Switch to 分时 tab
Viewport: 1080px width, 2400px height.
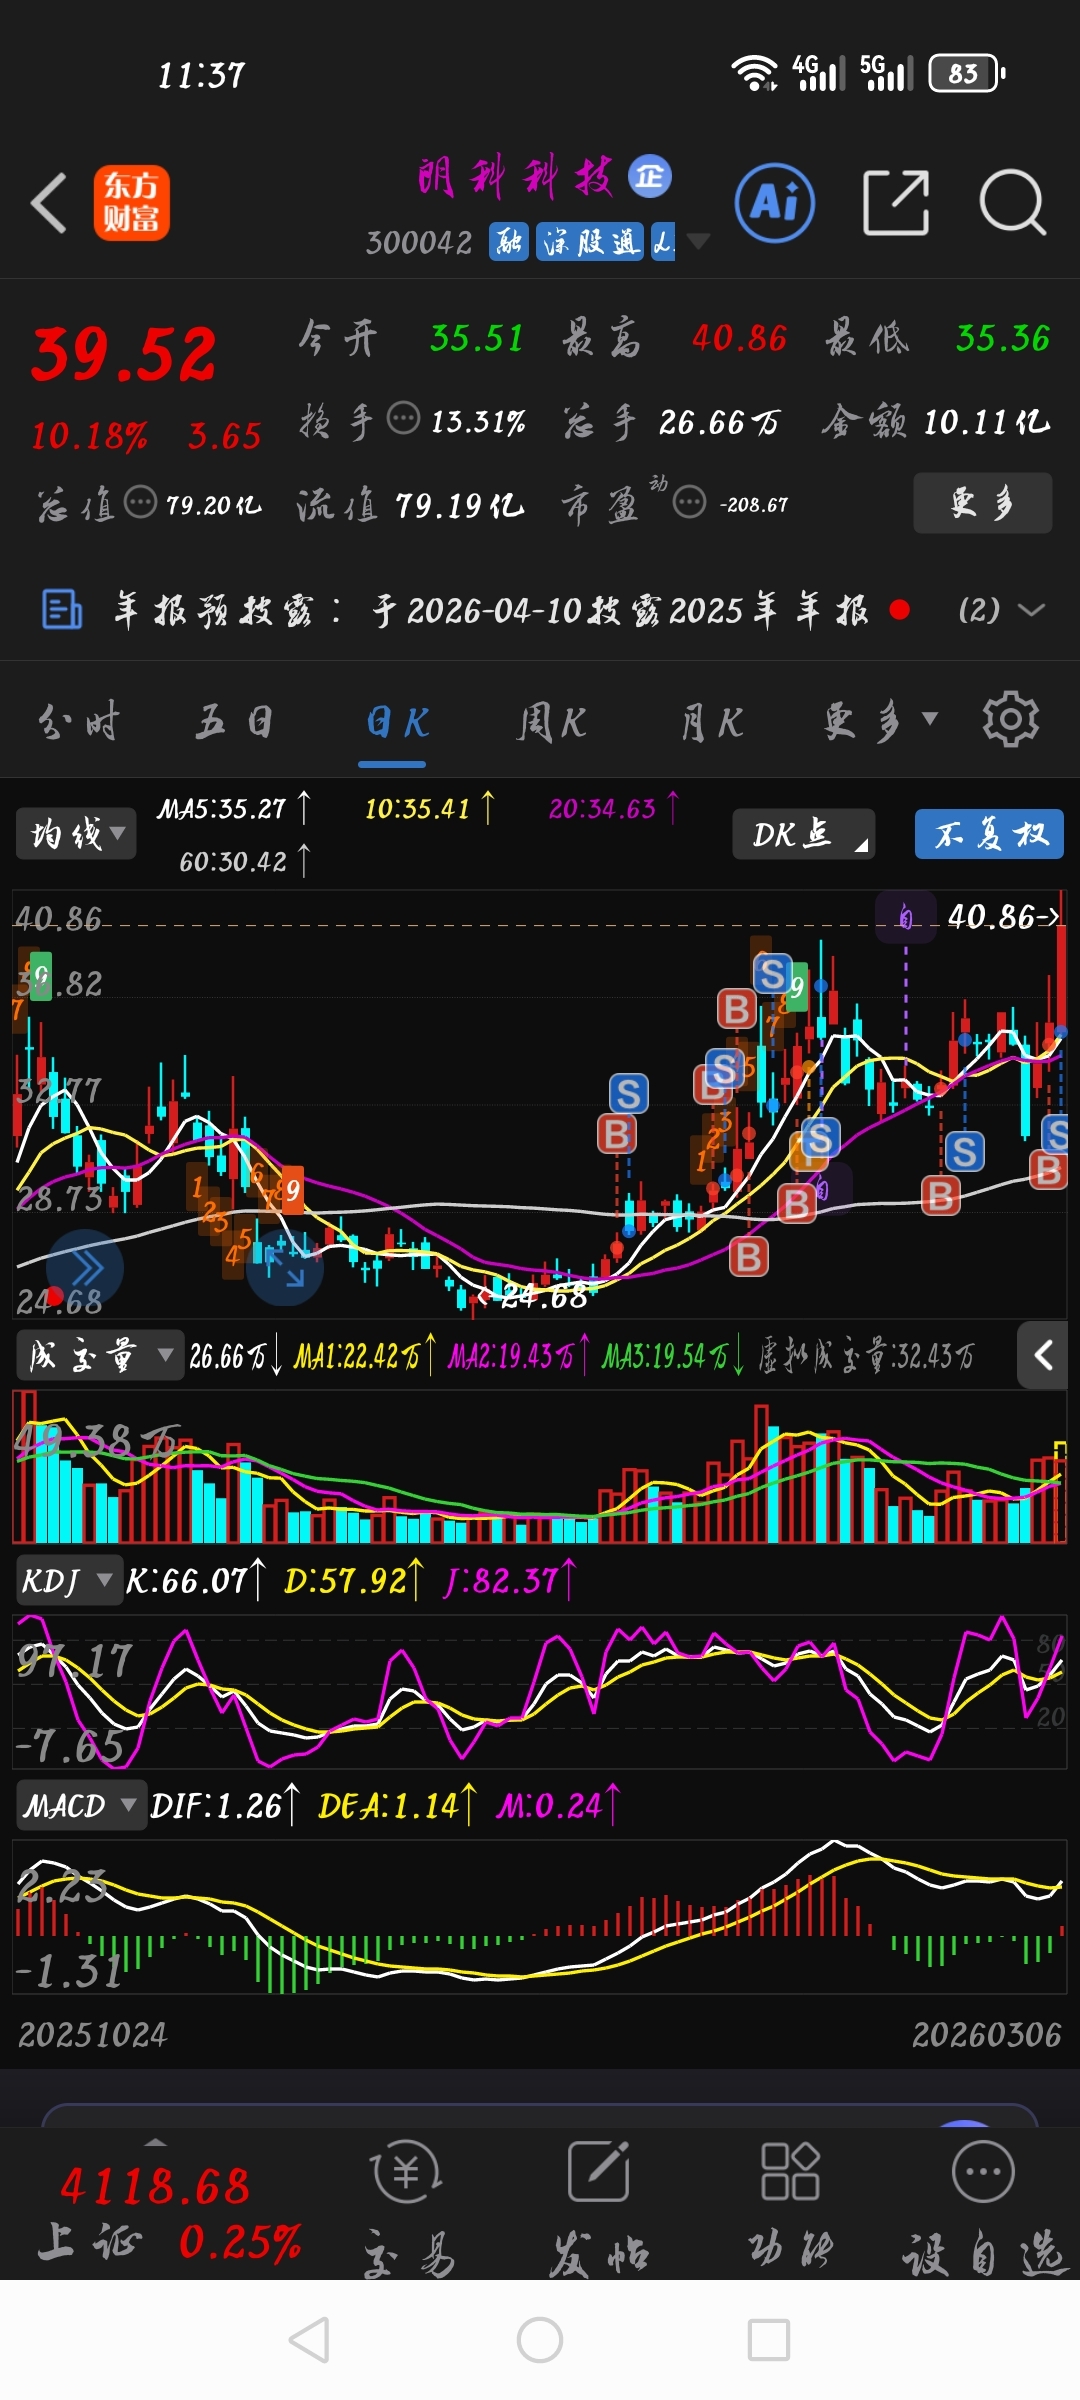coord(79,720)
